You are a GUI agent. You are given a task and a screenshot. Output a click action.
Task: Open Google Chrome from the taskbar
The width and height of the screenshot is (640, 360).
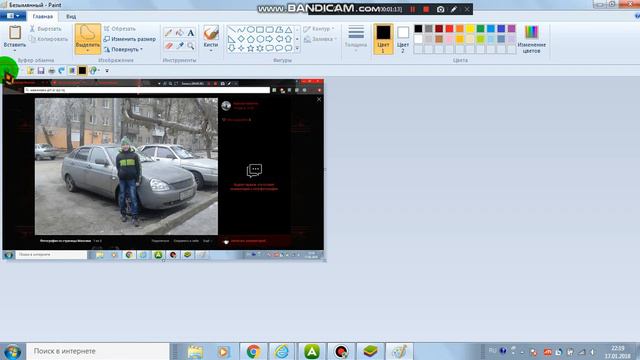click(253, 351)
